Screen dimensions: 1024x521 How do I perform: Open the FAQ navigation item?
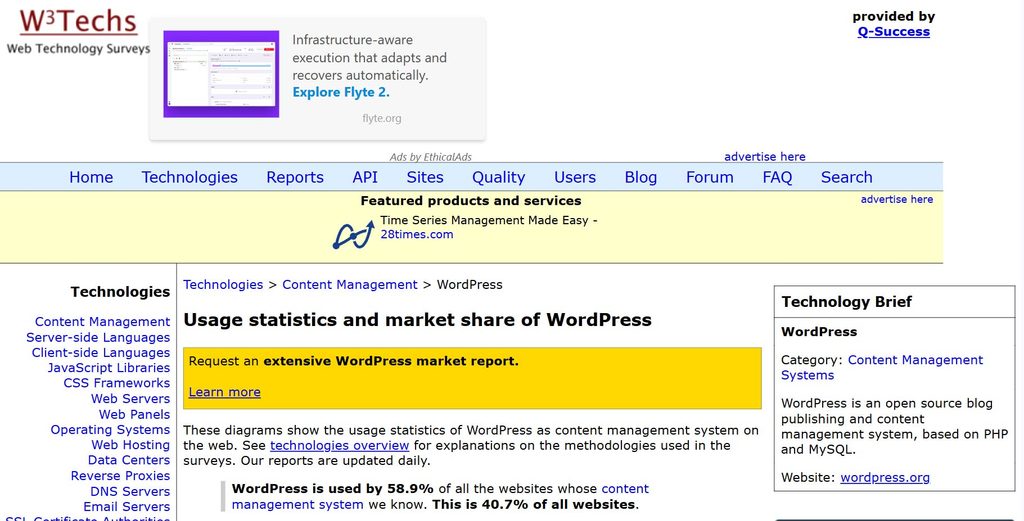pyautogui.click(x=777, y=178)
